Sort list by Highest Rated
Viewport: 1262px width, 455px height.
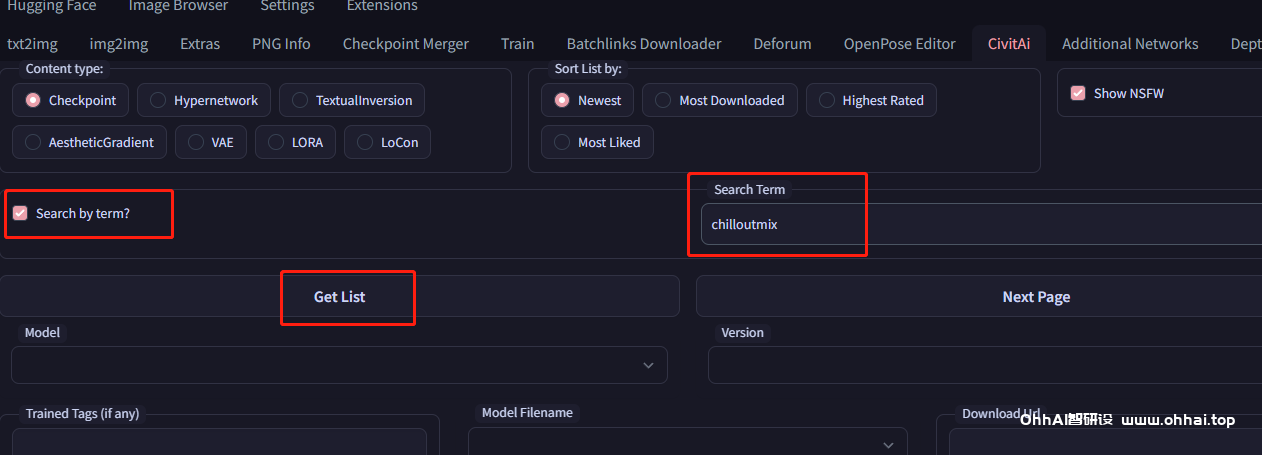coord(871,100)
